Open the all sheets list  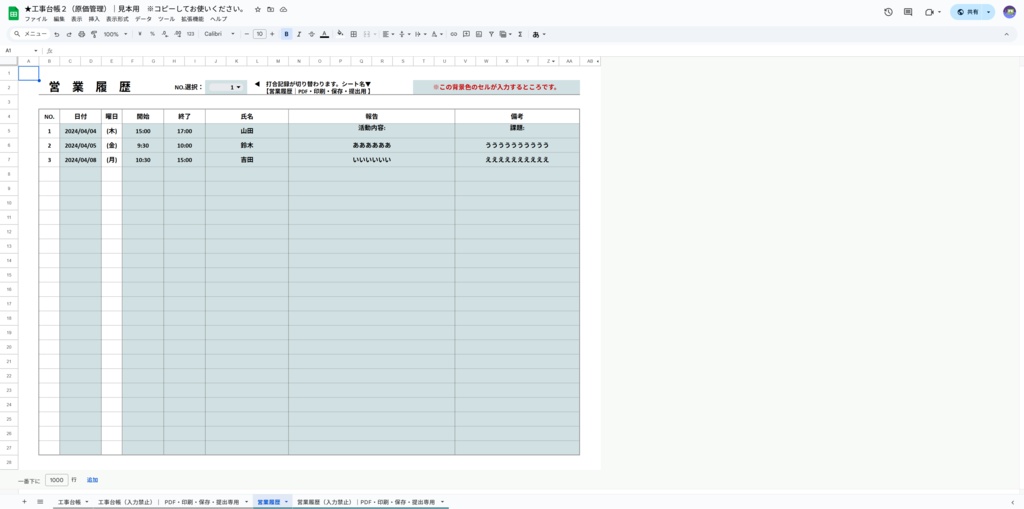[40, 502]
